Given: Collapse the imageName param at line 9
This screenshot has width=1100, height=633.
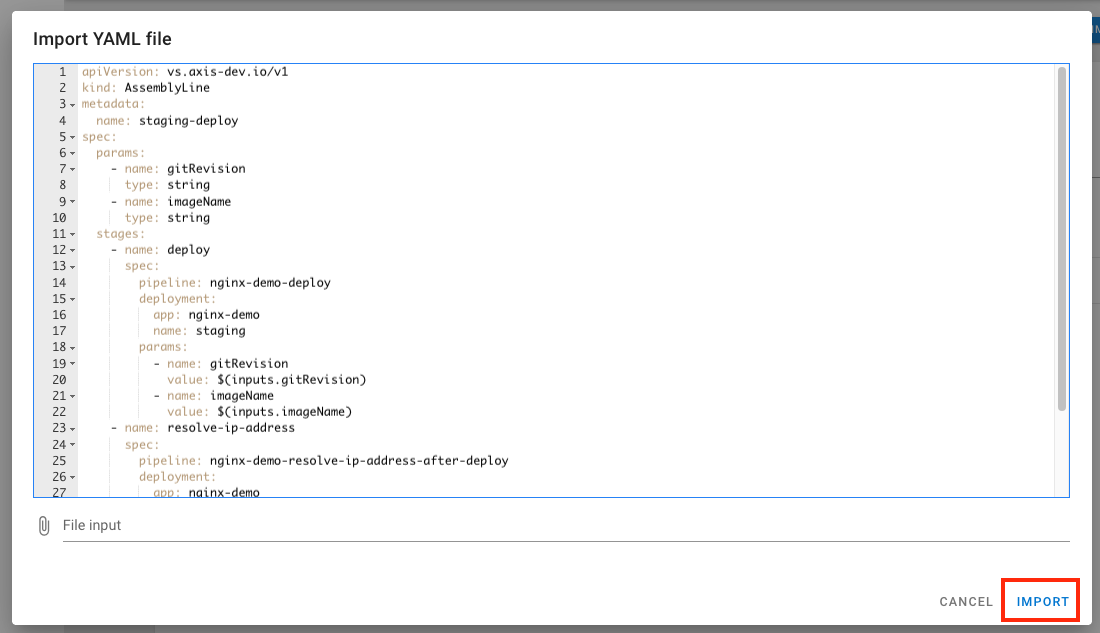Looking at the screenshot, I should (x=73, y=202).
